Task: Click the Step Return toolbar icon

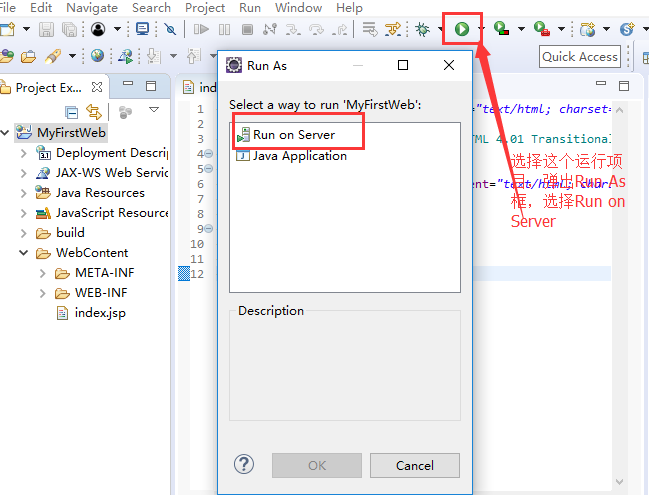Action: (339, 29)
